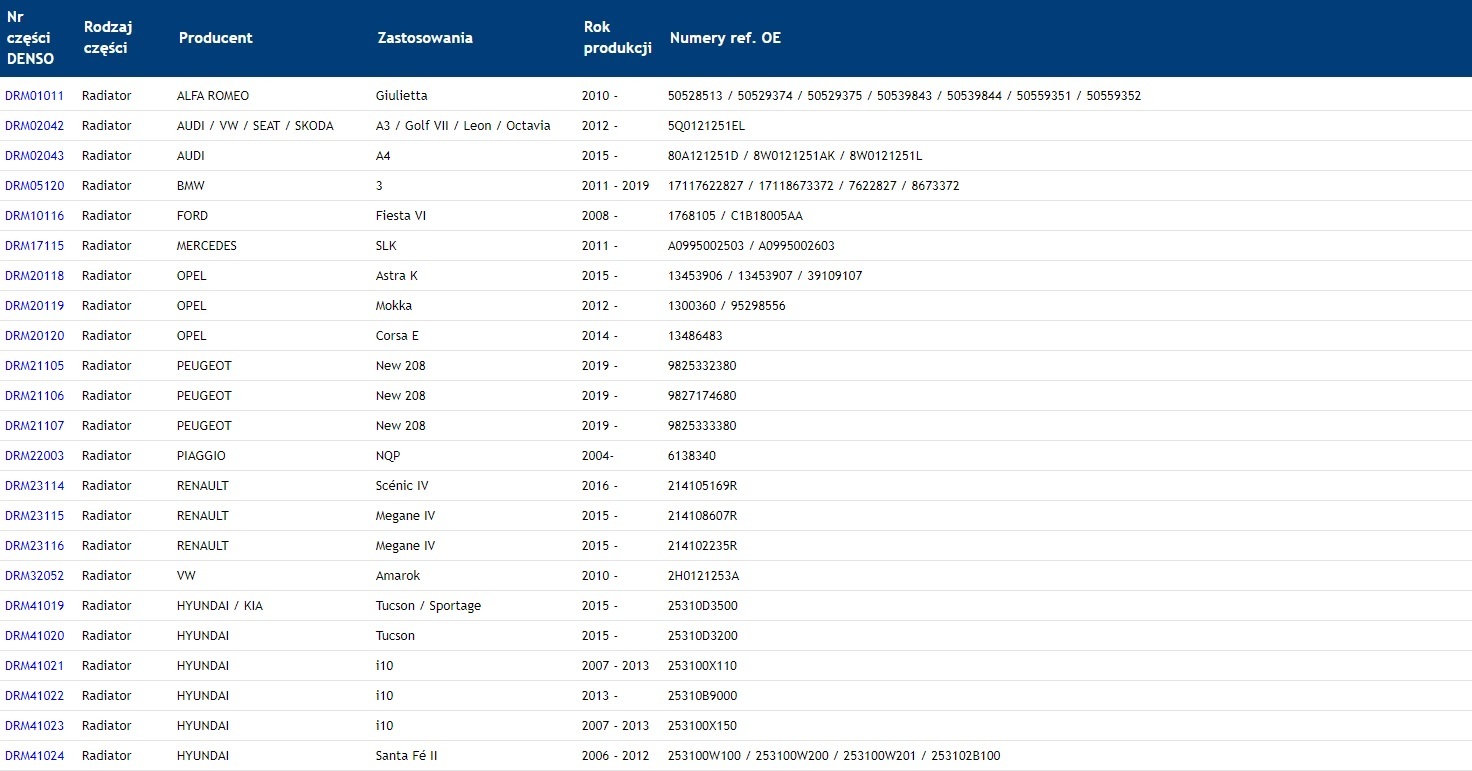Open DRM20119 Opel Mokka link

[x=34, y=306]
